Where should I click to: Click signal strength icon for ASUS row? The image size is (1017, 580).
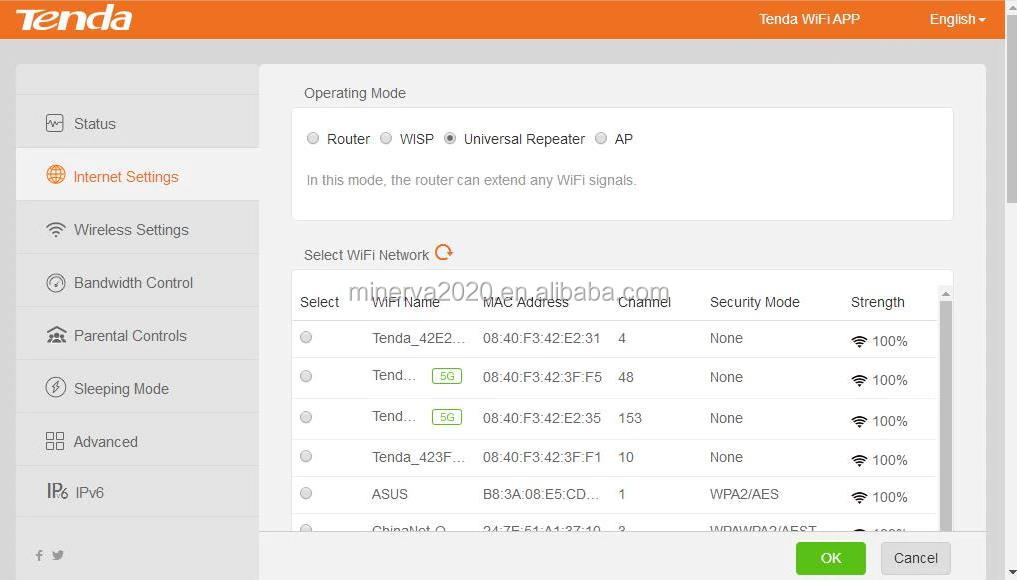[x=859, y=498]
